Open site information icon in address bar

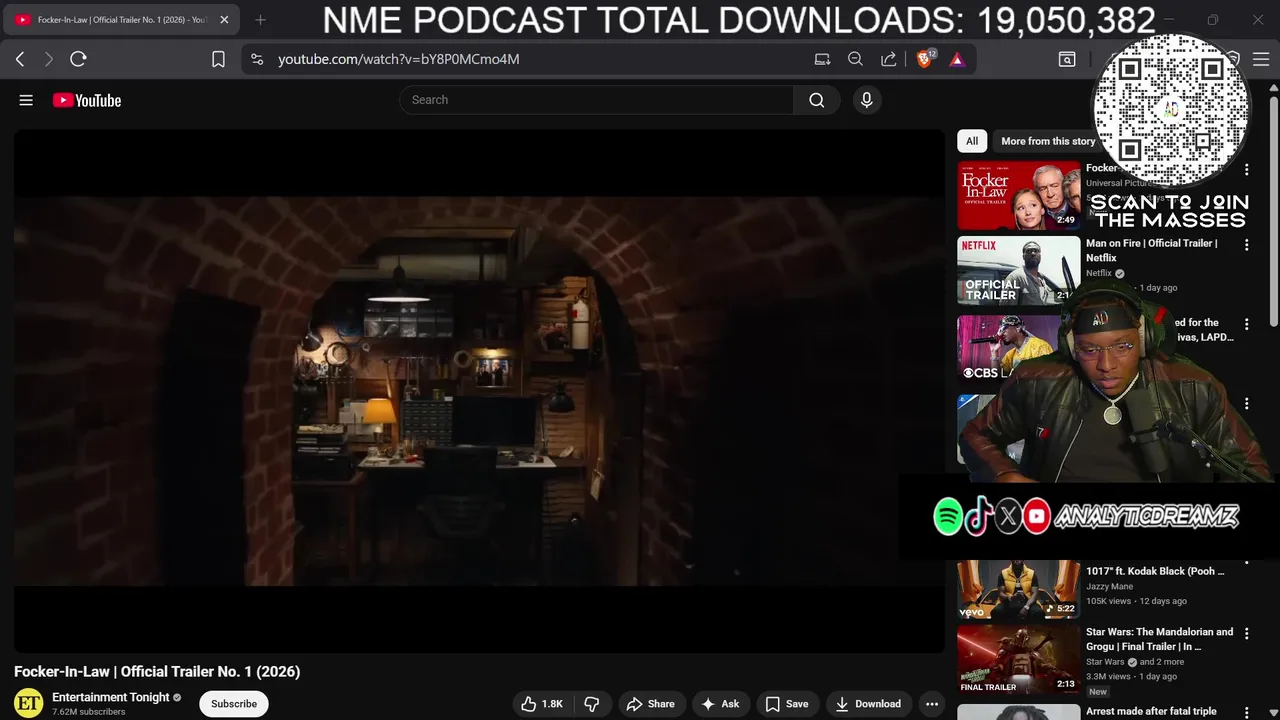click(x=257, y=59)
